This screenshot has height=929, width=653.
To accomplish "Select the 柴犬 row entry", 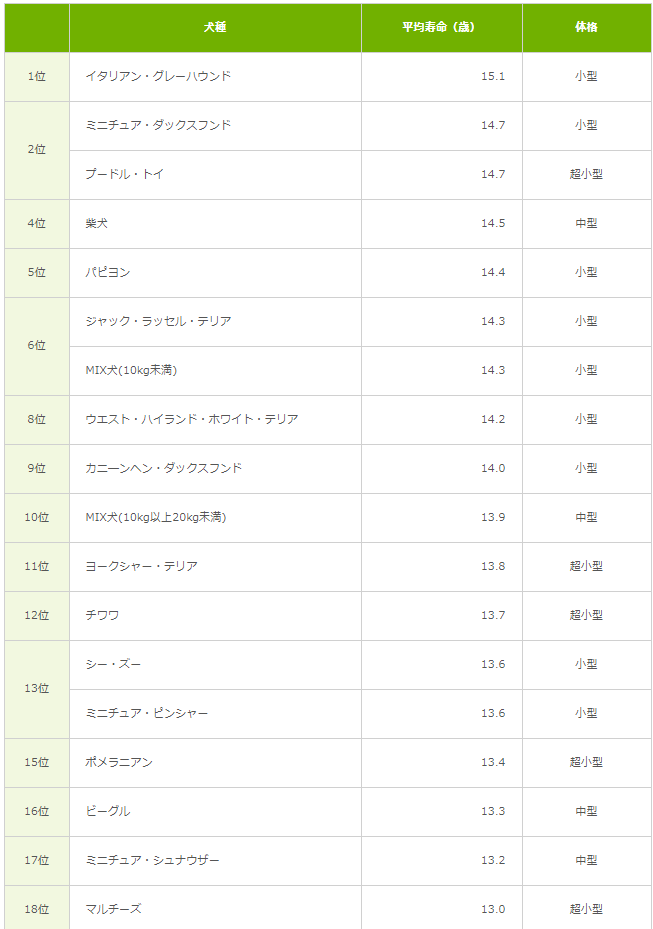I will coord(97,223).
